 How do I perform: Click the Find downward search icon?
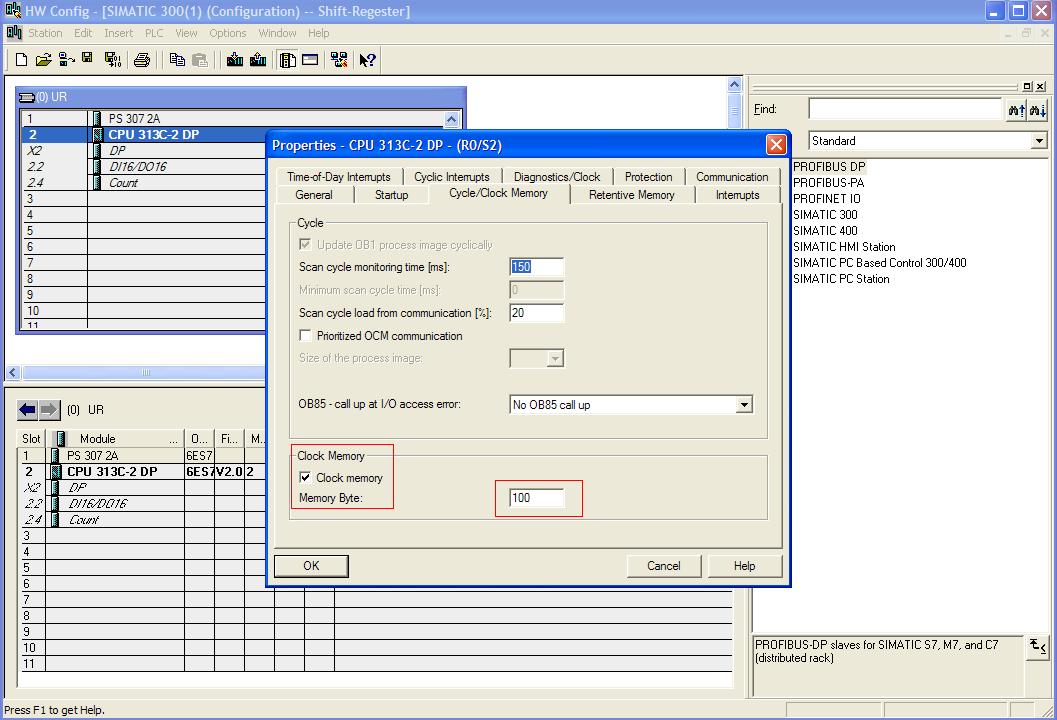click(x=1037, y=109)
